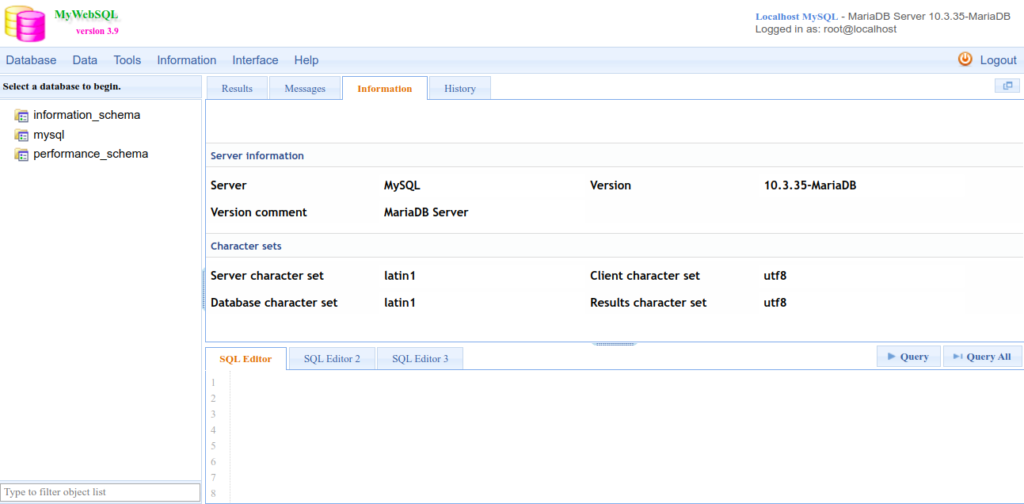Click the Server information heading

257,156
